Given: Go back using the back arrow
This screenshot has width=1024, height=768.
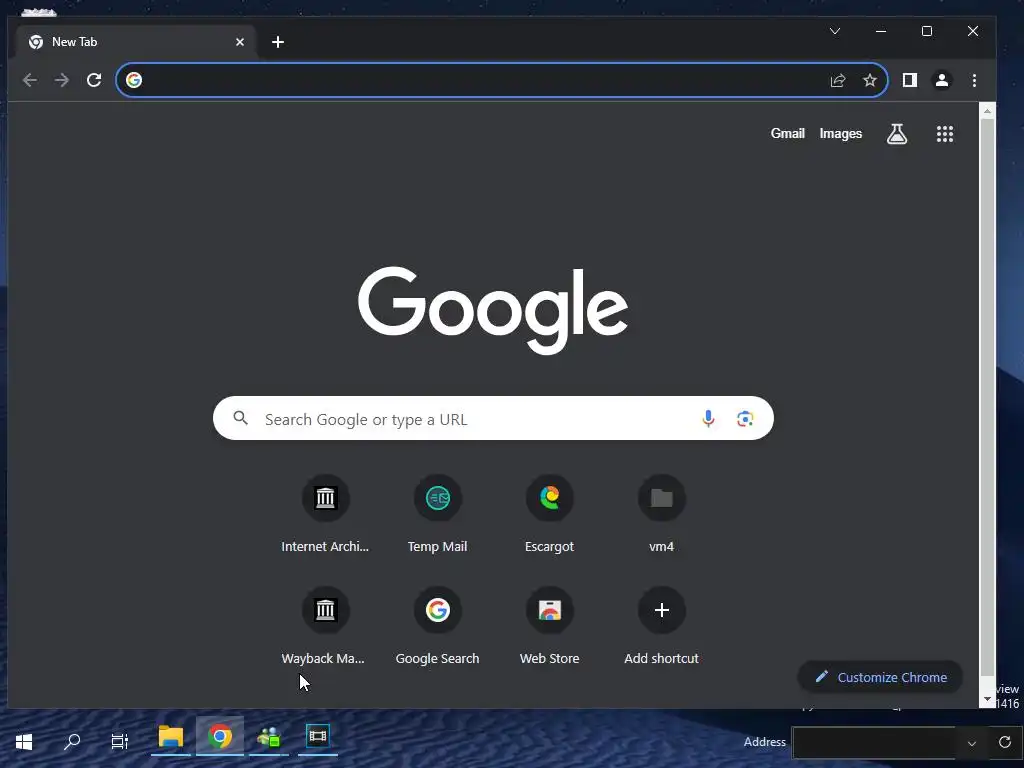Looking at the screenshot, I should (x=29, y=80).
